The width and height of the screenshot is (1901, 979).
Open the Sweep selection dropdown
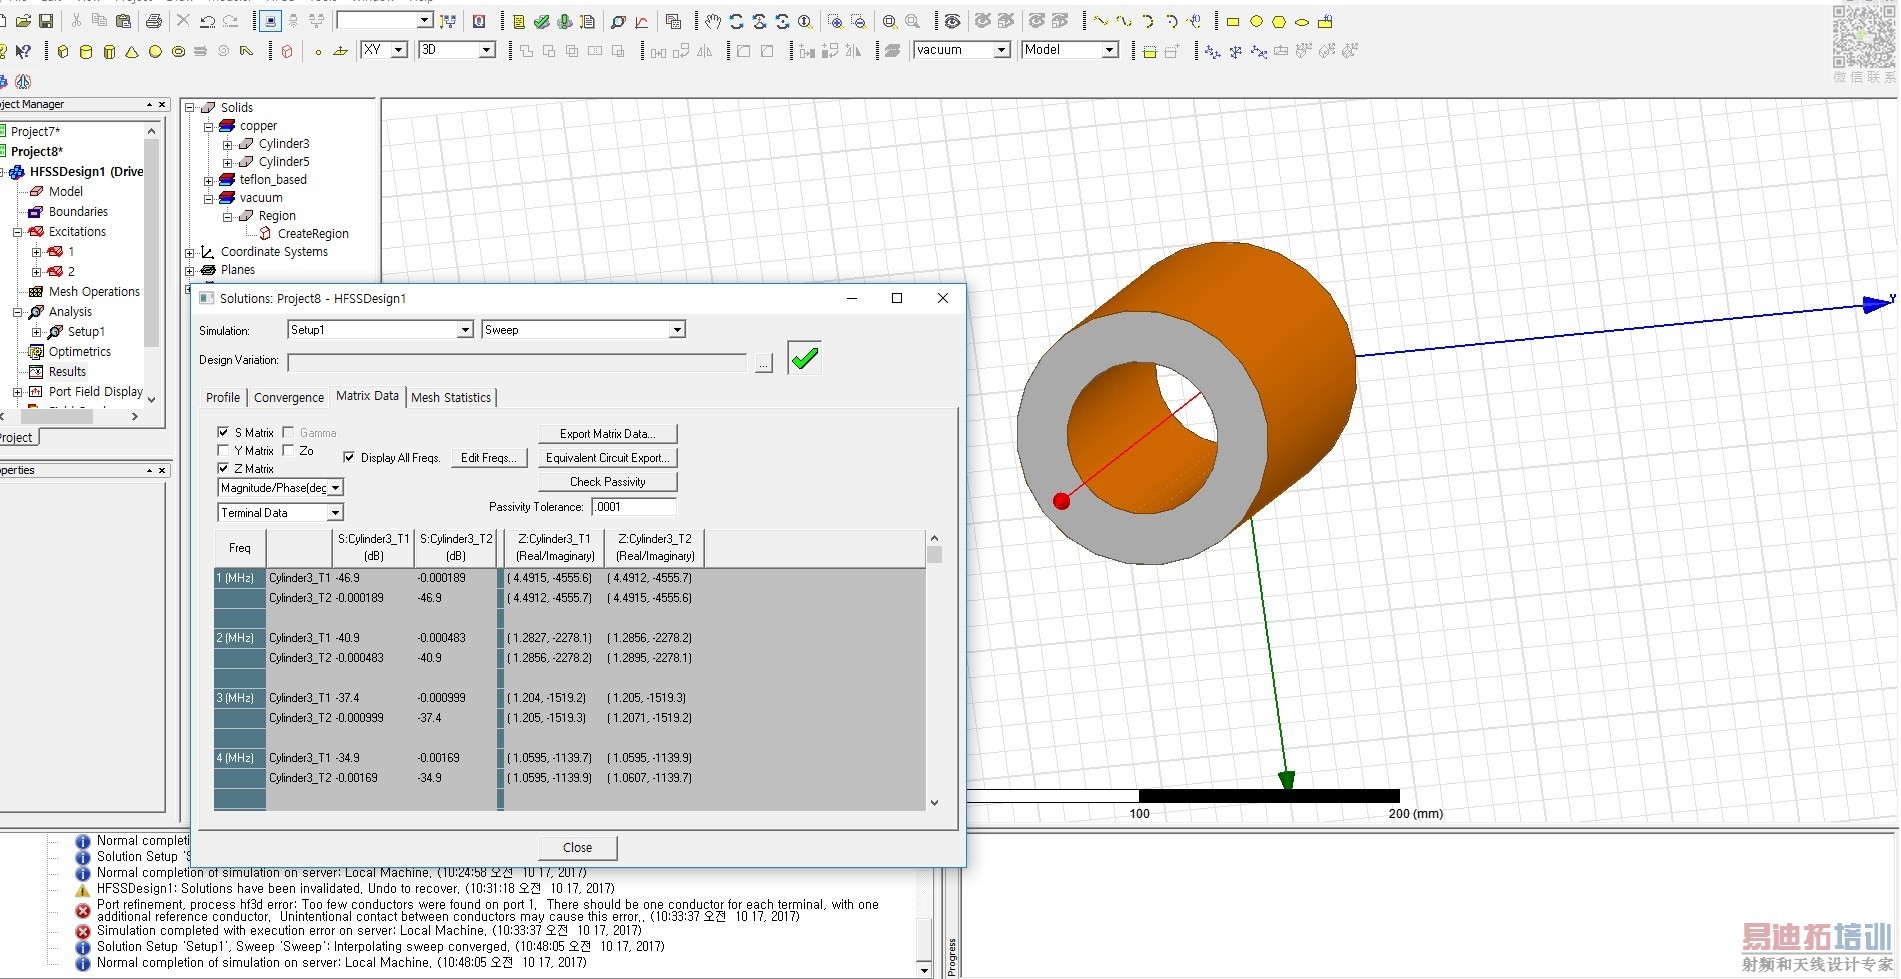point(677,330)
